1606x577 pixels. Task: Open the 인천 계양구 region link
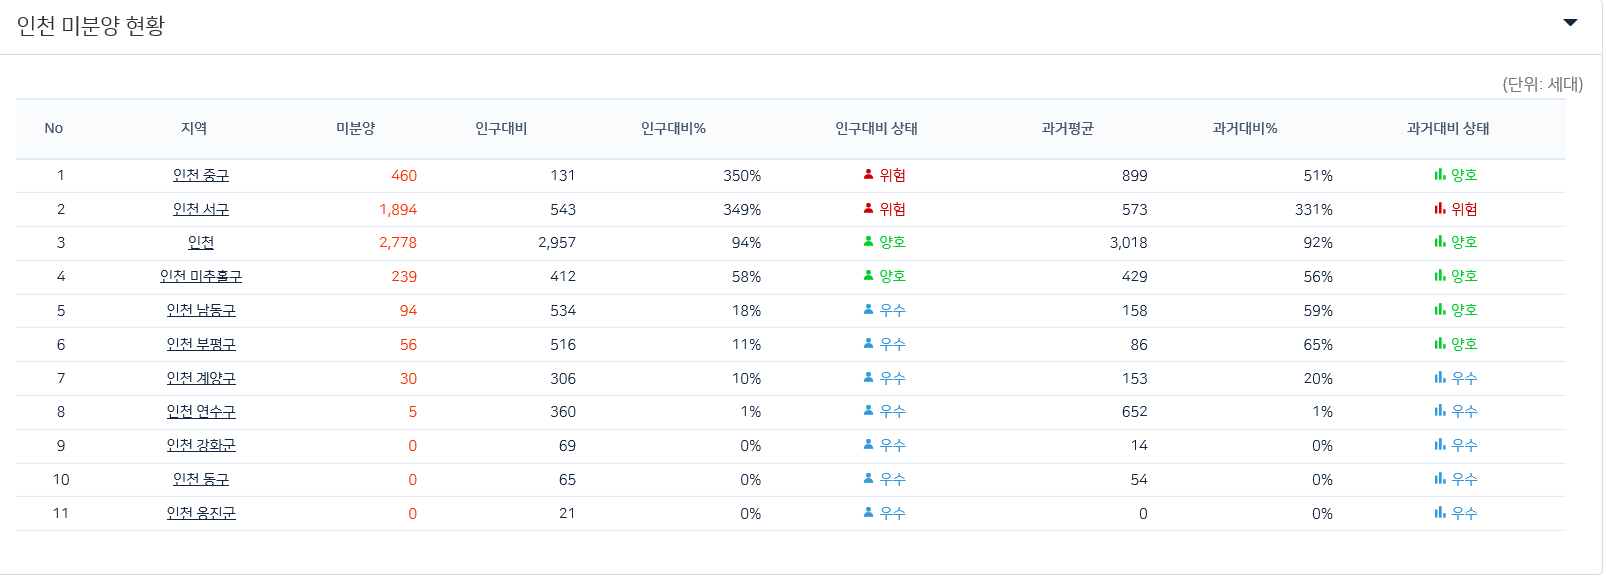[201, 378]
